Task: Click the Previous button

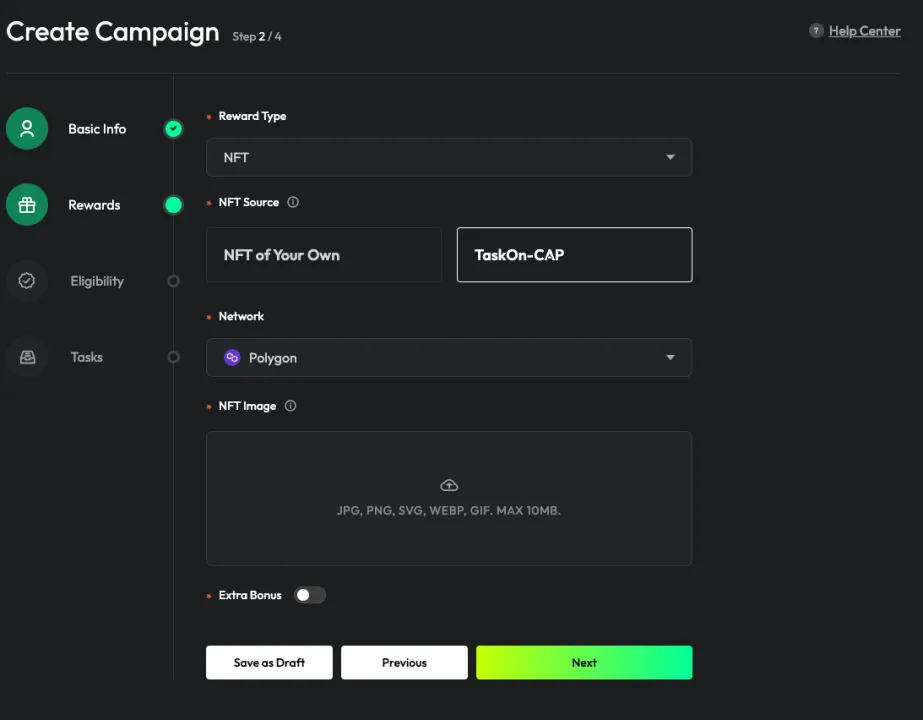Action: [x=404, y=662]
